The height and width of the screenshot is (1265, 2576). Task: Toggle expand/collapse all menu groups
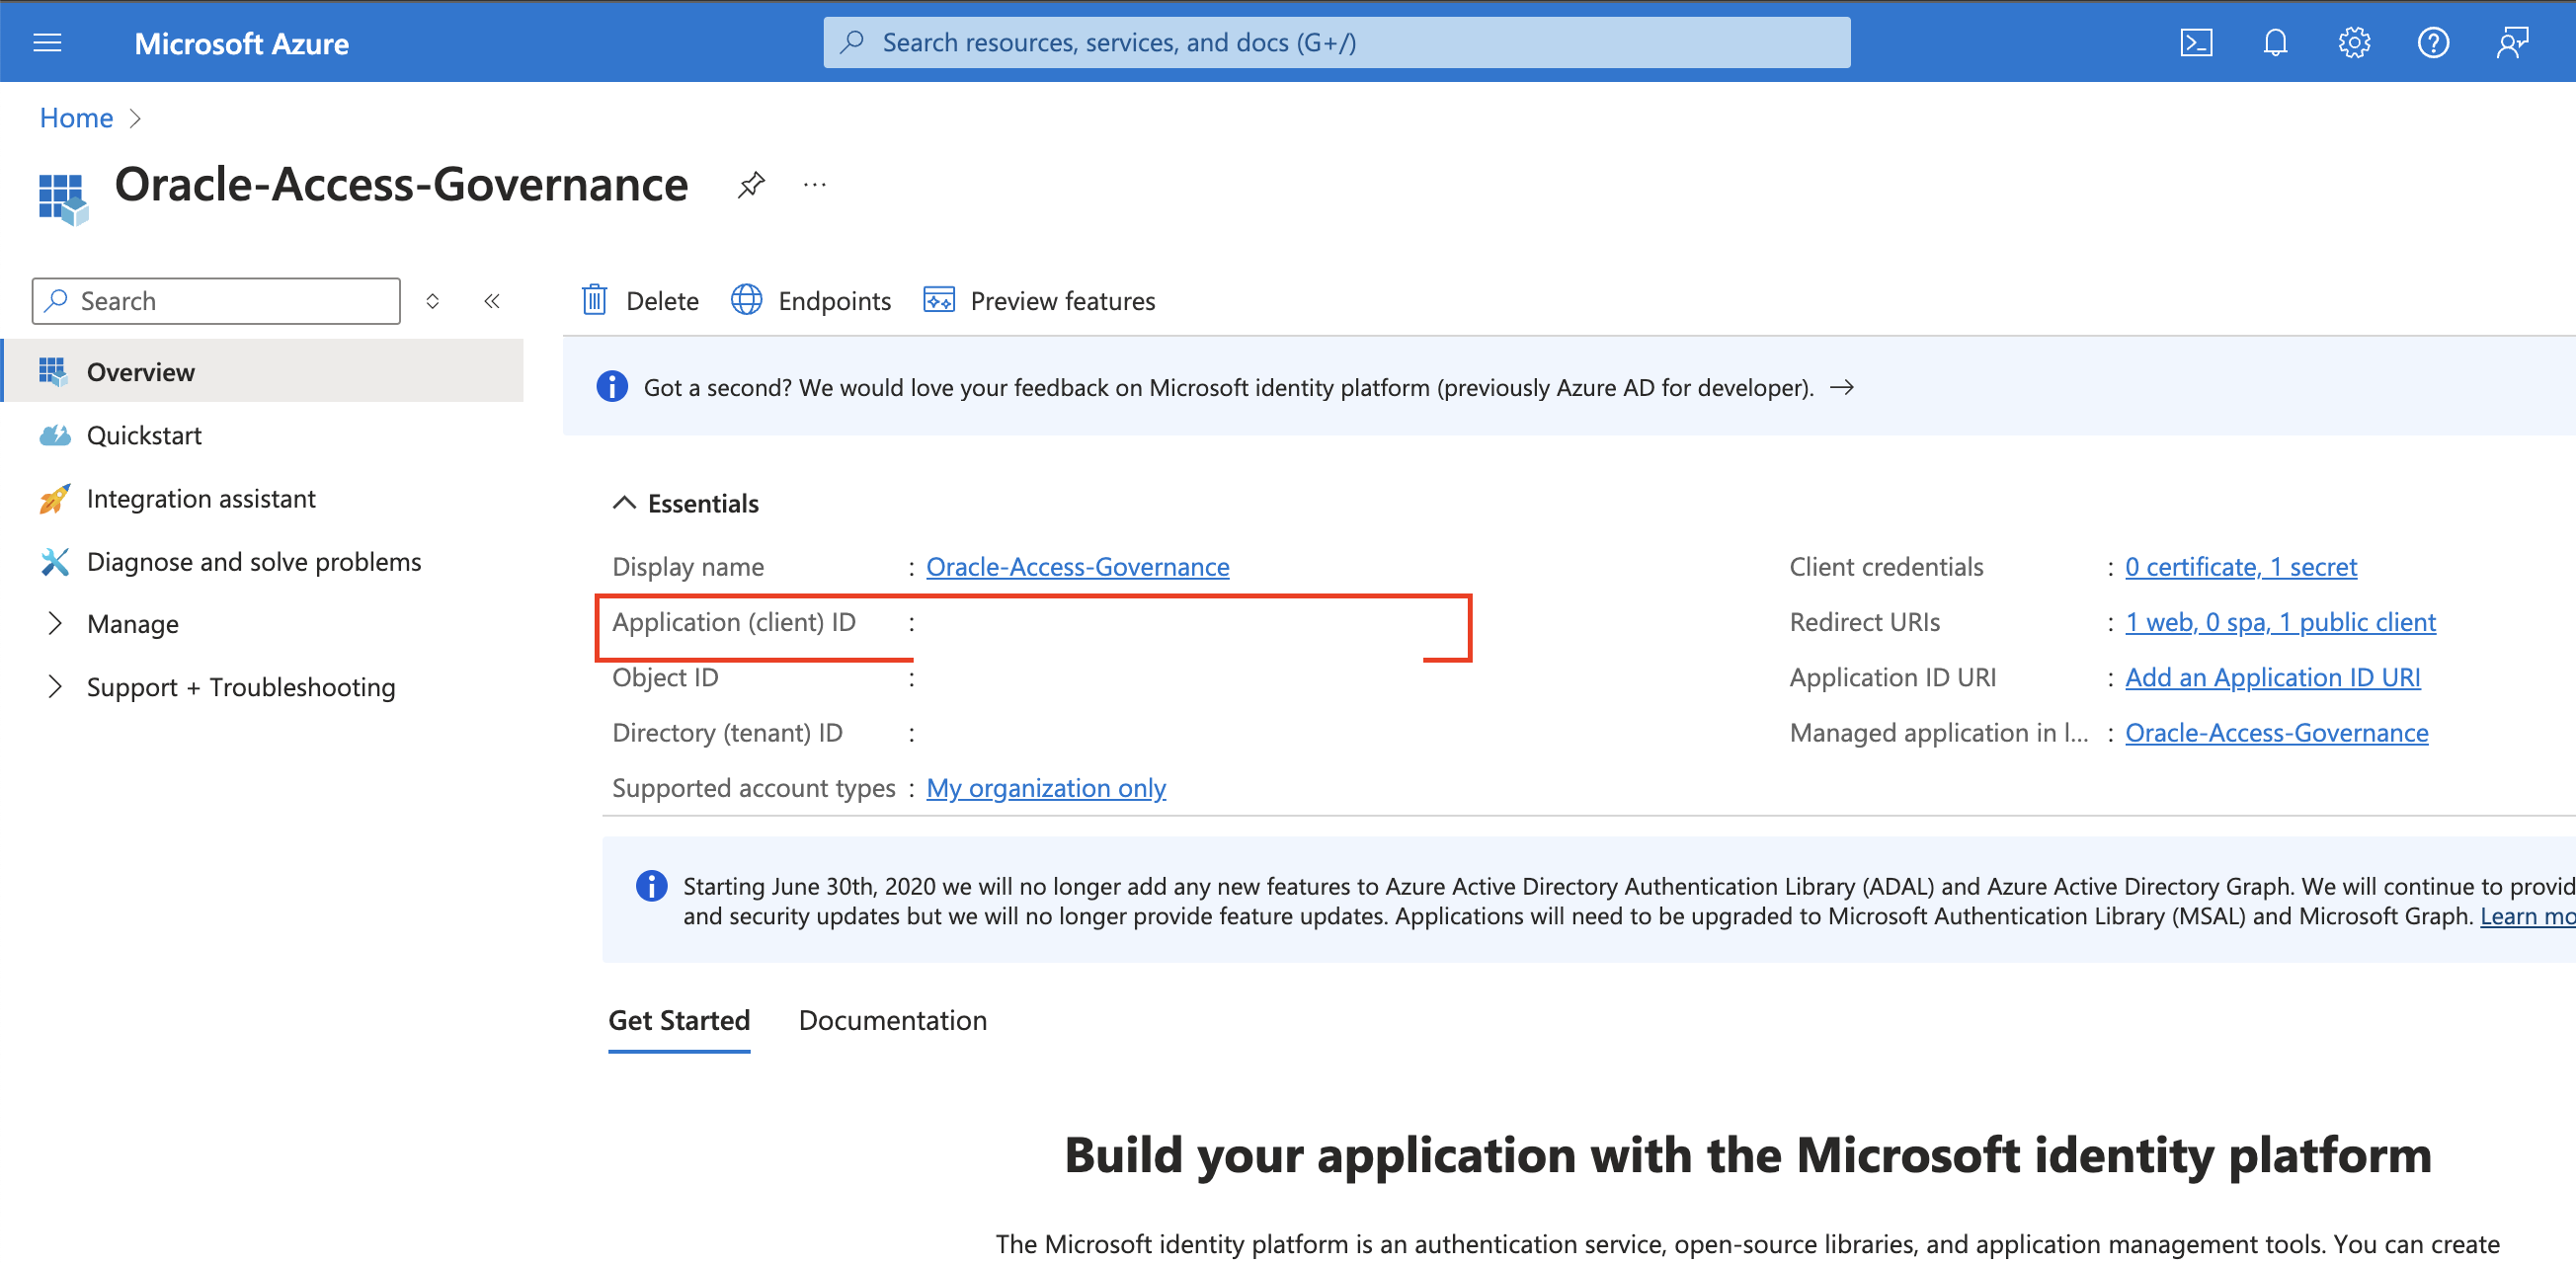tap(432, 301)
